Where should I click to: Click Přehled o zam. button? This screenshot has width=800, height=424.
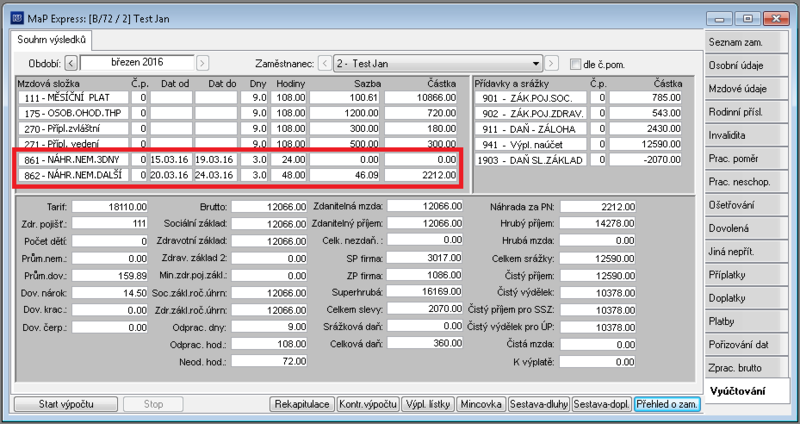click(667, 405)
